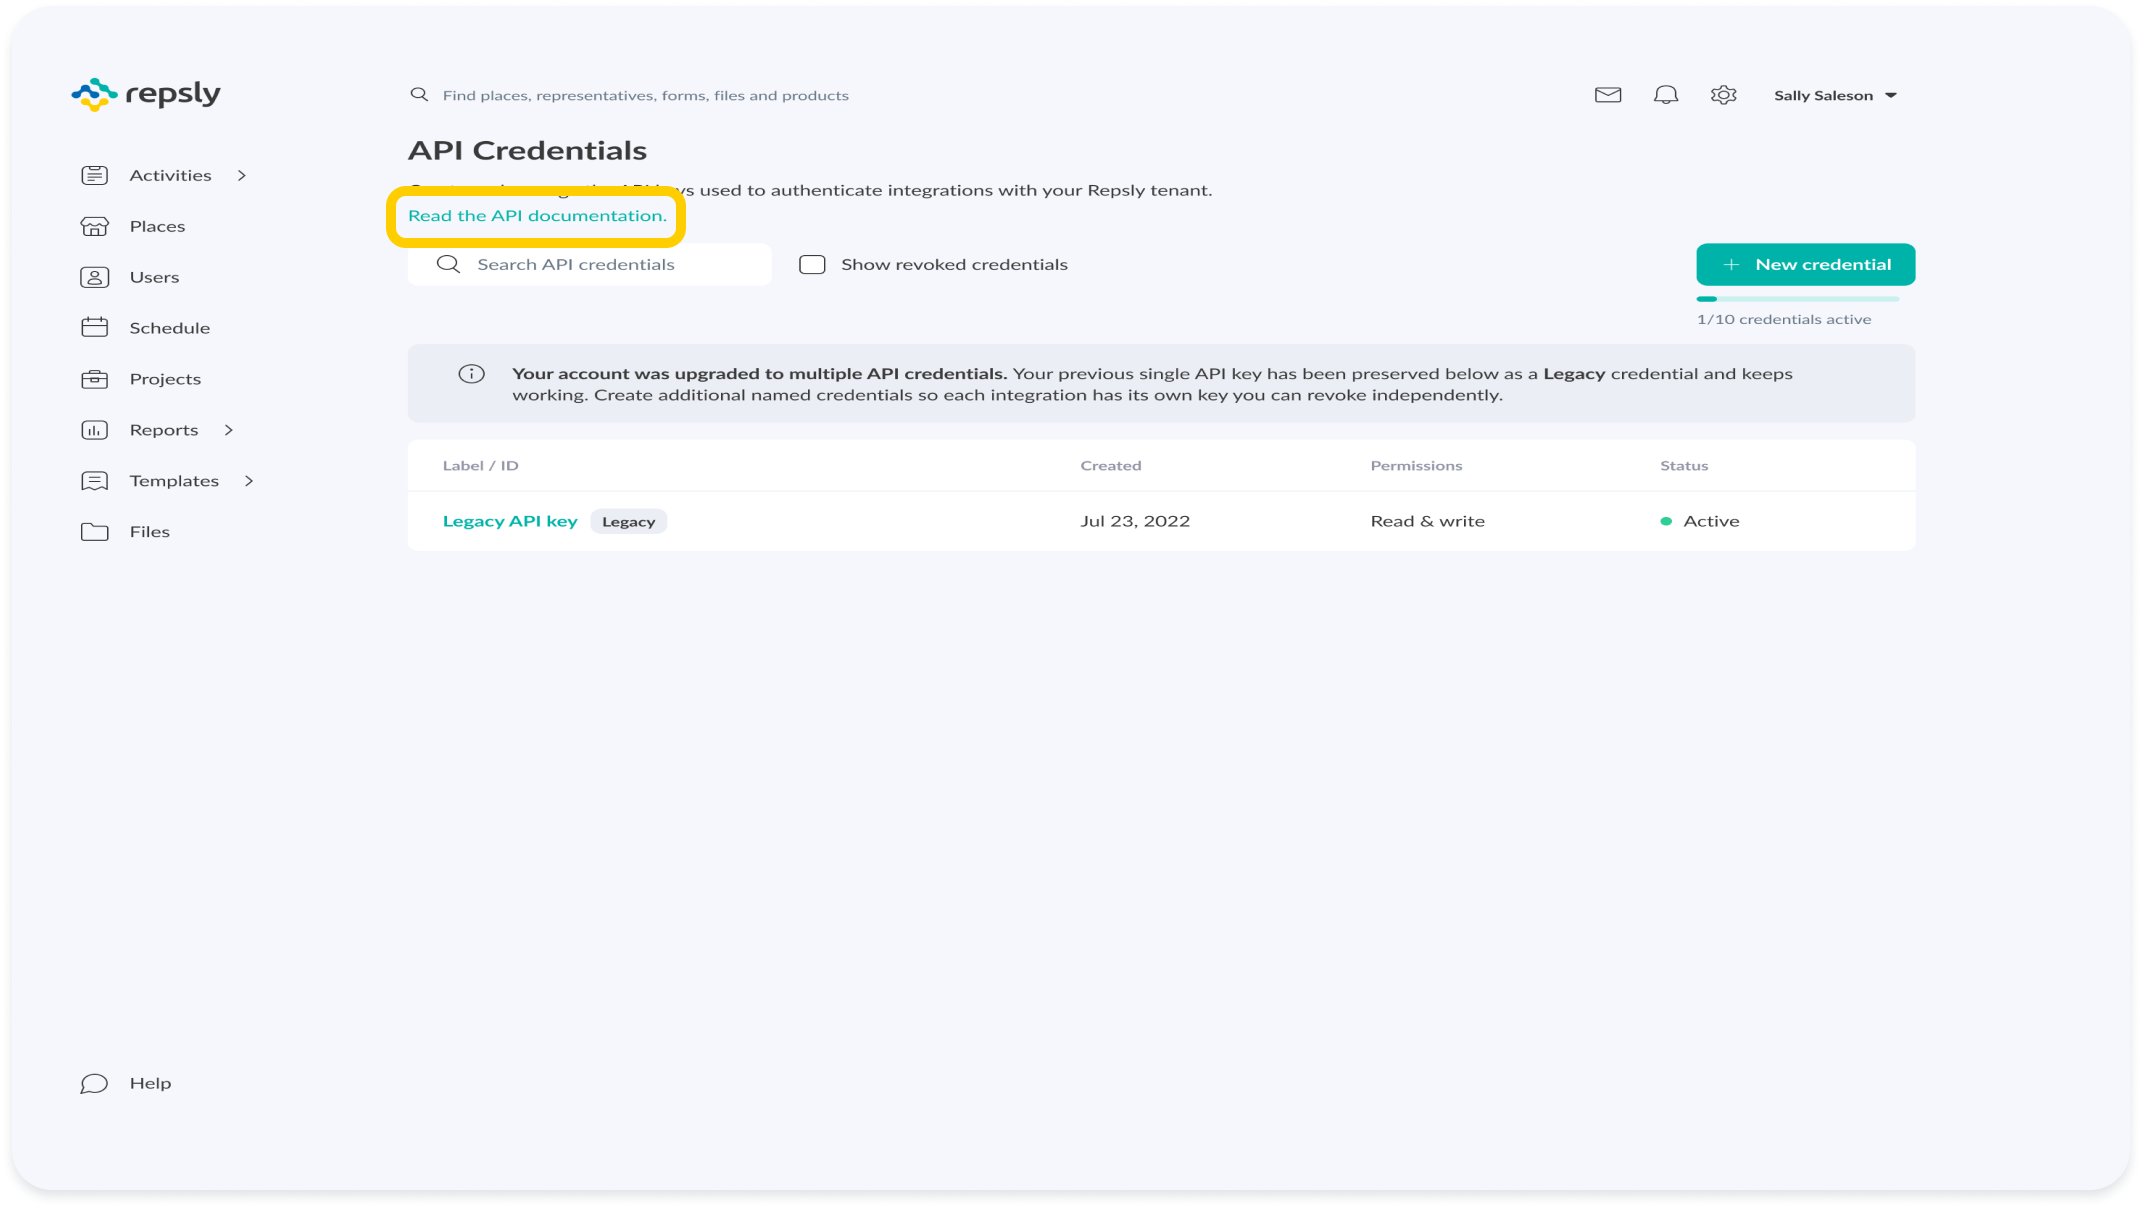The width and height of the screenshot is (2142, 1208).
Task: Focus the global Find places search field
Action: (x=645, y=95)
